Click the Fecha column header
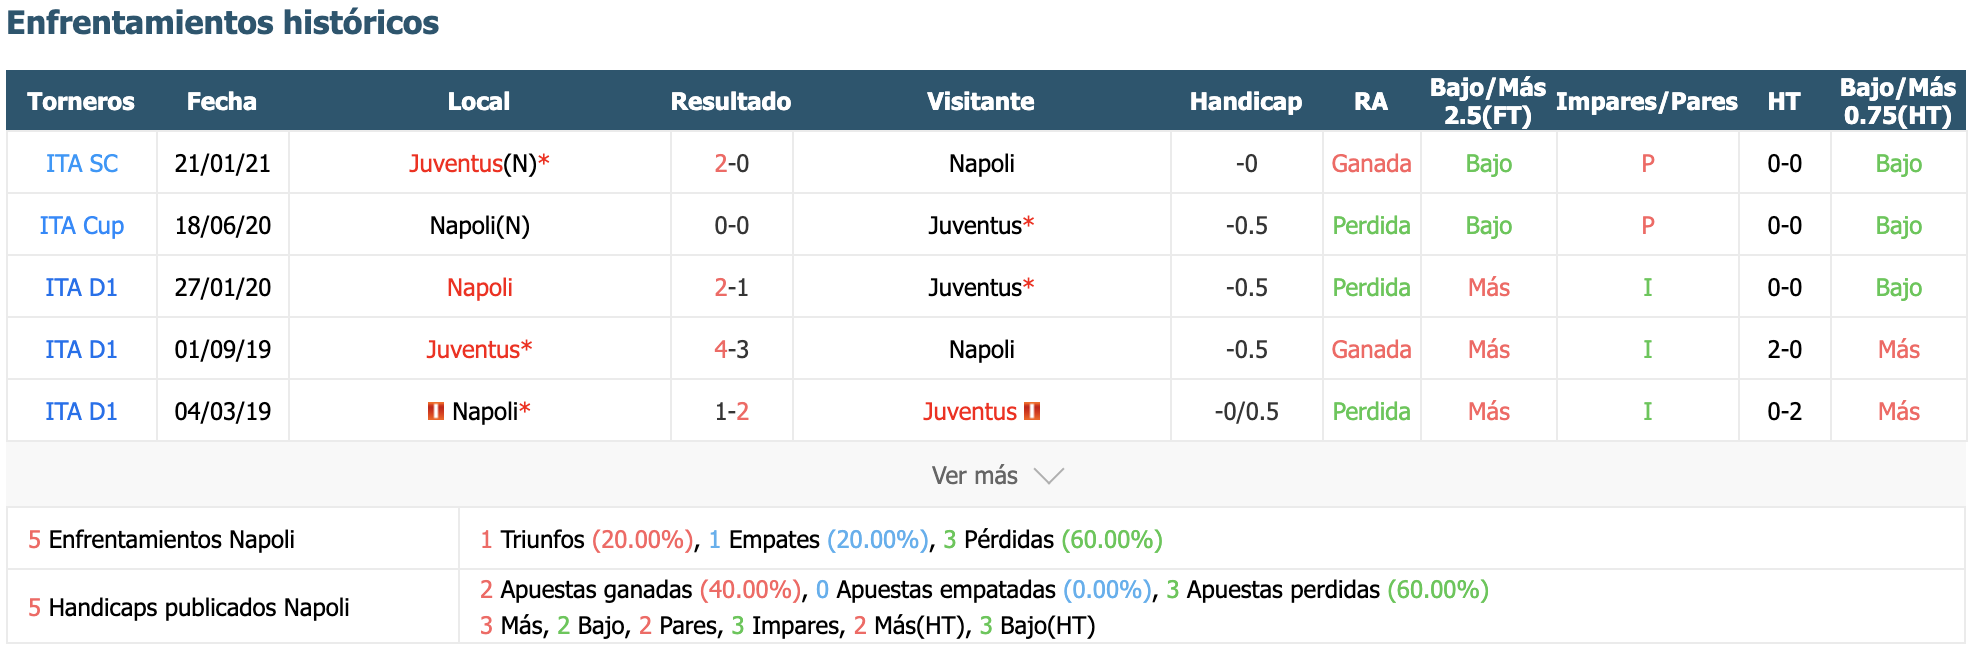 pyautogui.click(x=222, y=101)
